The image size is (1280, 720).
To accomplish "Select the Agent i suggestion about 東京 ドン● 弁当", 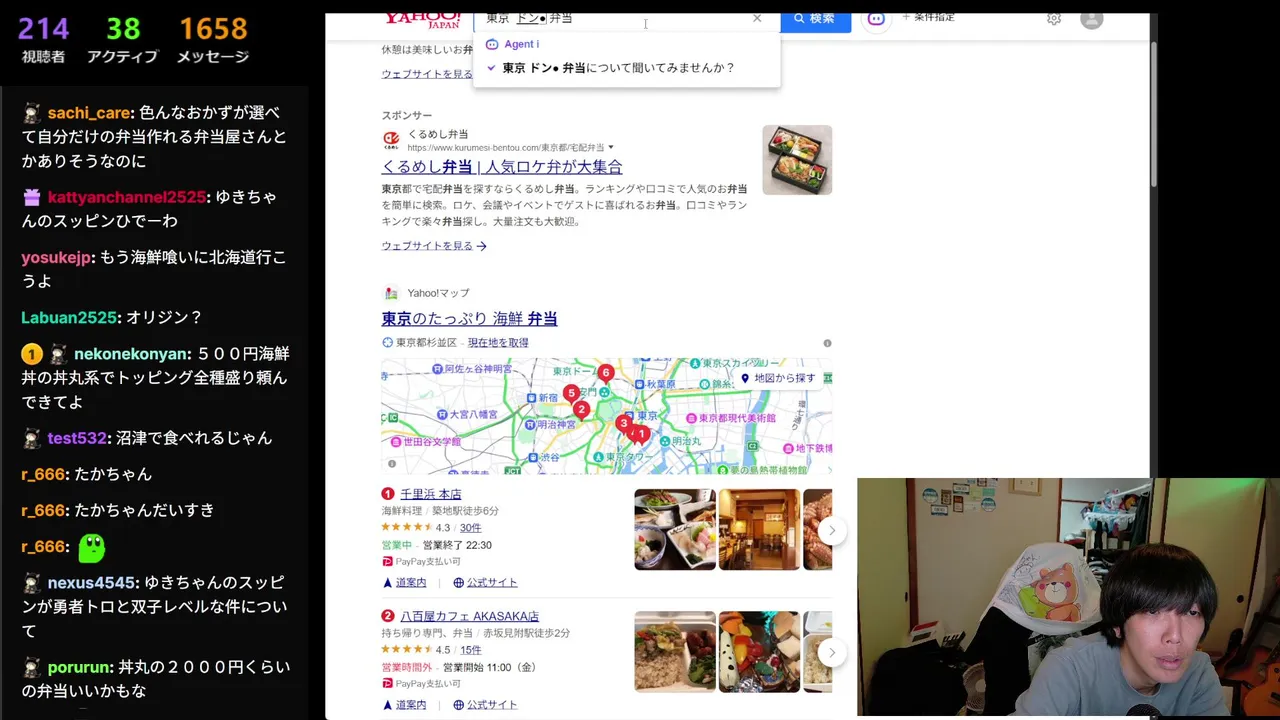I will [618, 68].
